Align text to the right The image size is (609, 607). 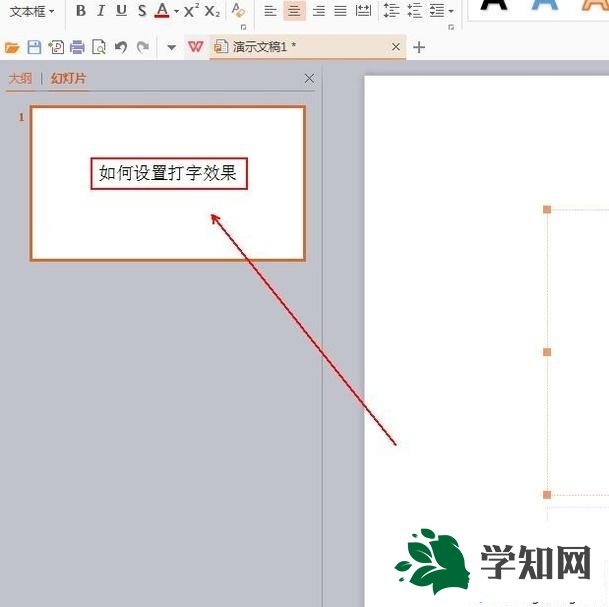[x=319, y=10]
